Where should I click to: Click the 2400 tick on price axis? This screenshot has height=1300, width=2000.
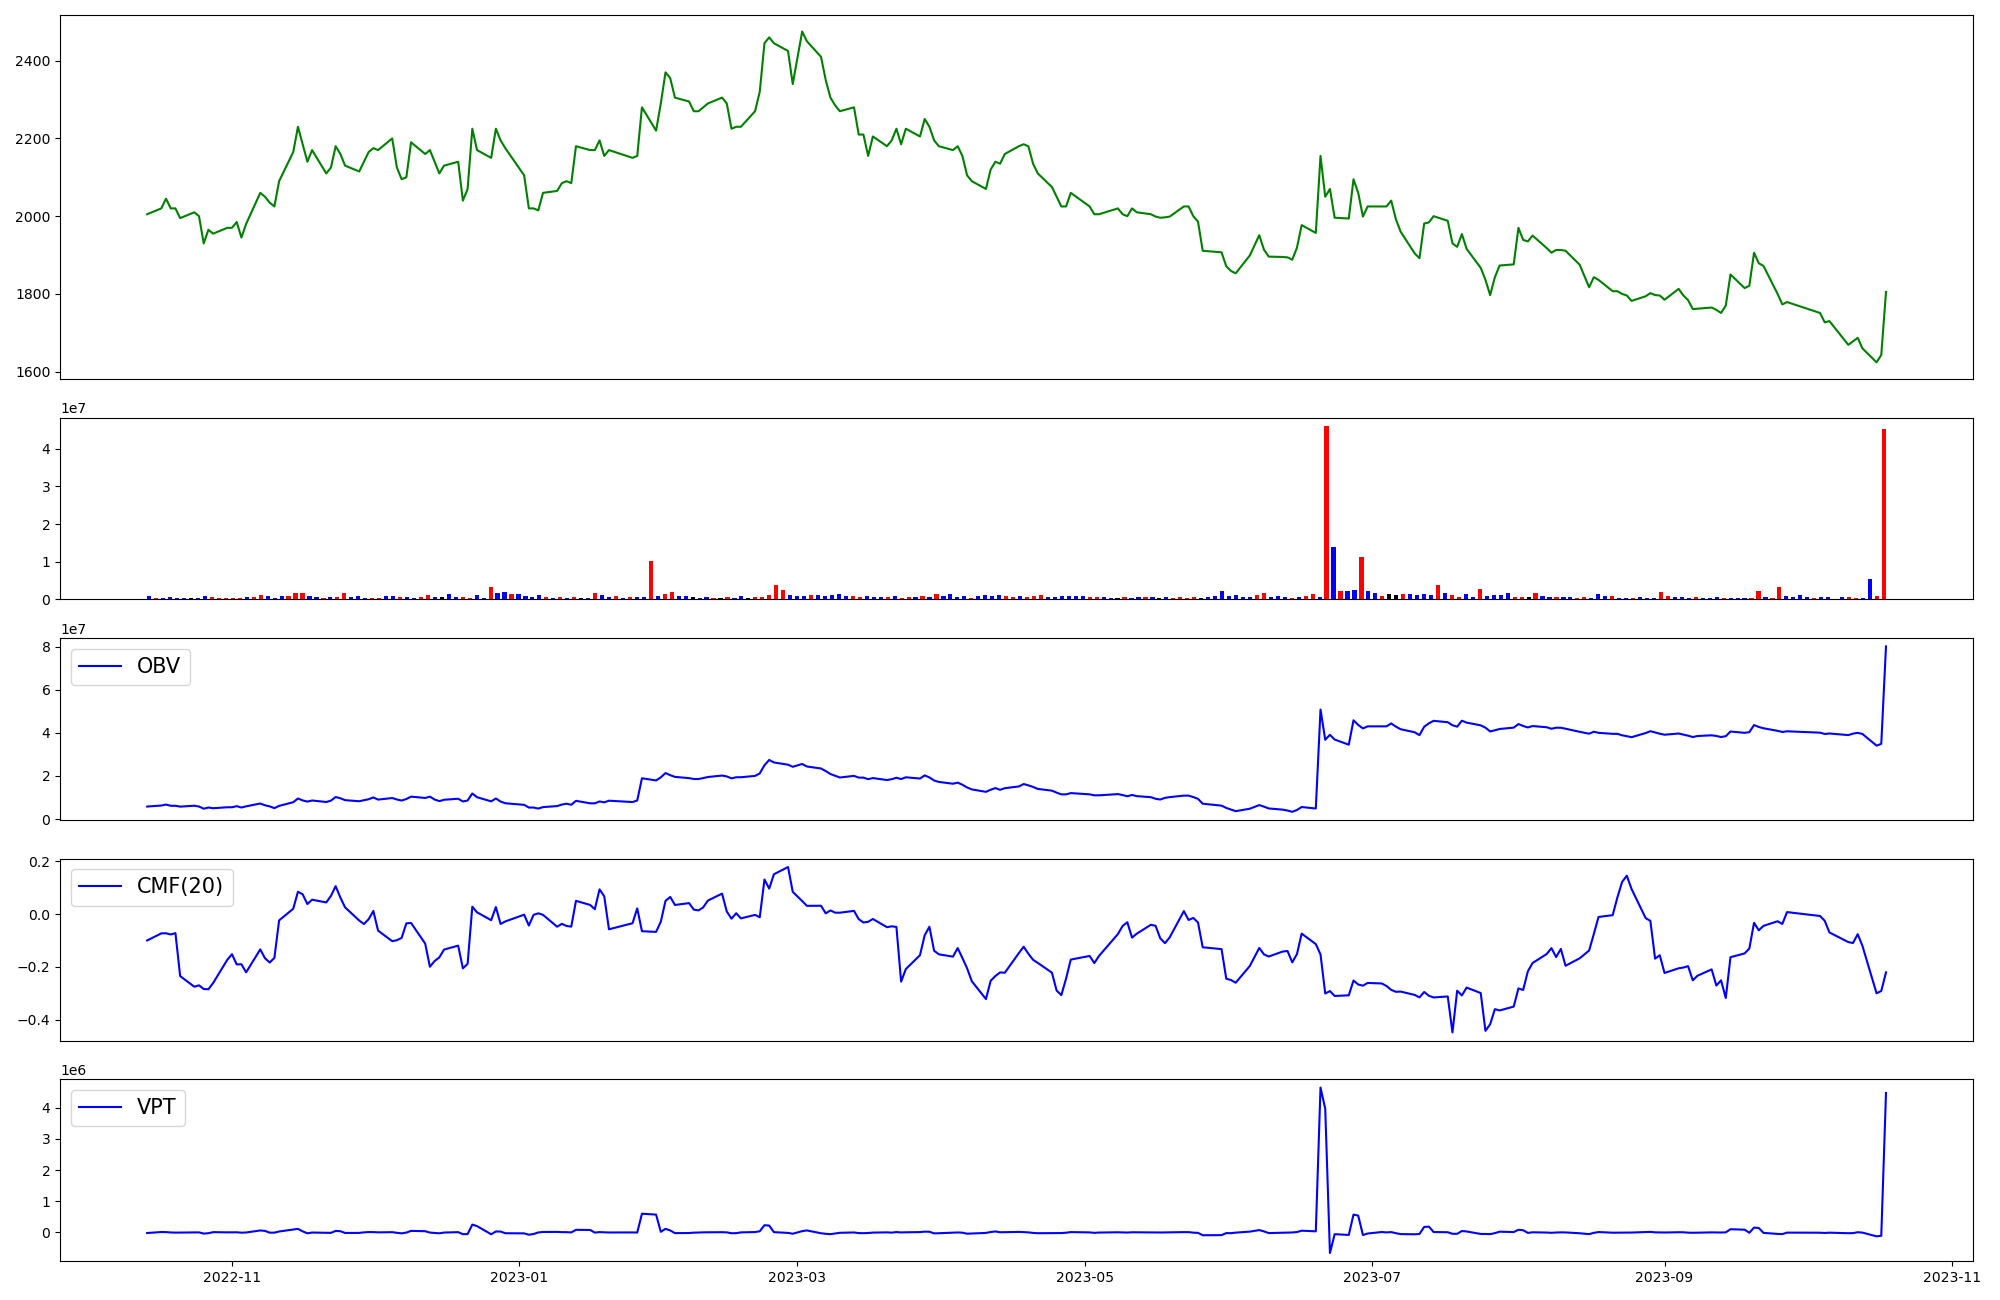(33, 61)
